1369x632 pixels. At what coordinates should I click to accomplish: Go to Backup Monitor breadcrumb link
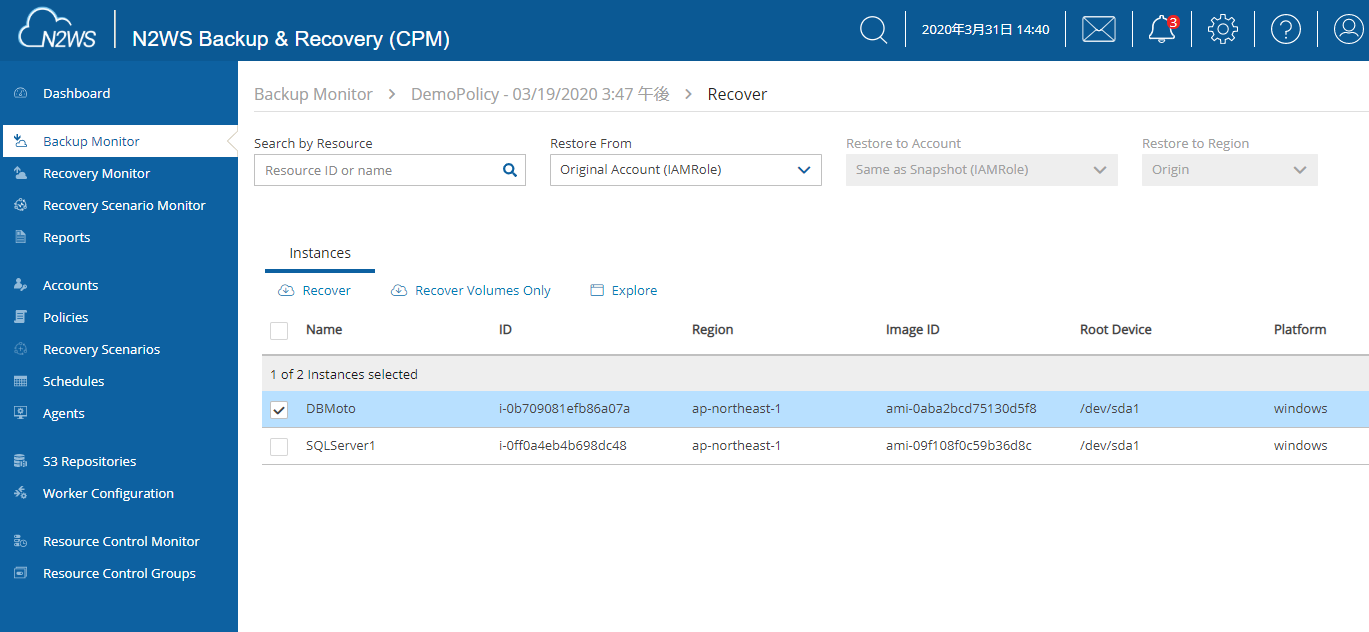pos(313,94)
